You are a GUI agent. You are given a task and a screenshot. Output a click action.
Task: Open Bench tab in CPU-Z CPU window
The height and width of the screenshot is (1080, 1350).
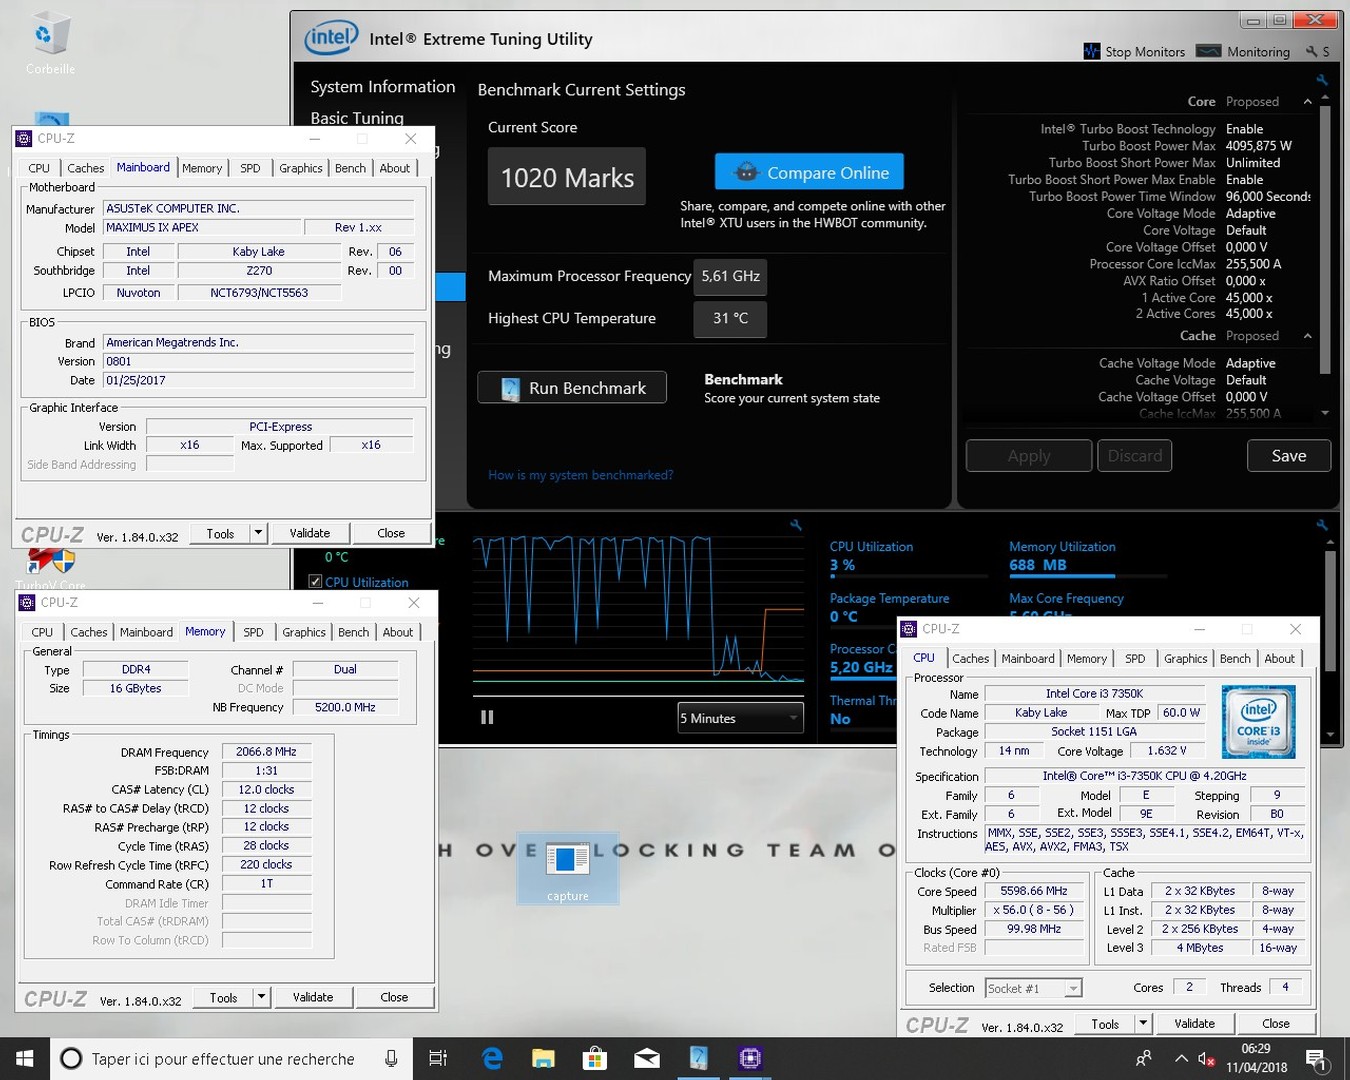[x=1235, y=658]
